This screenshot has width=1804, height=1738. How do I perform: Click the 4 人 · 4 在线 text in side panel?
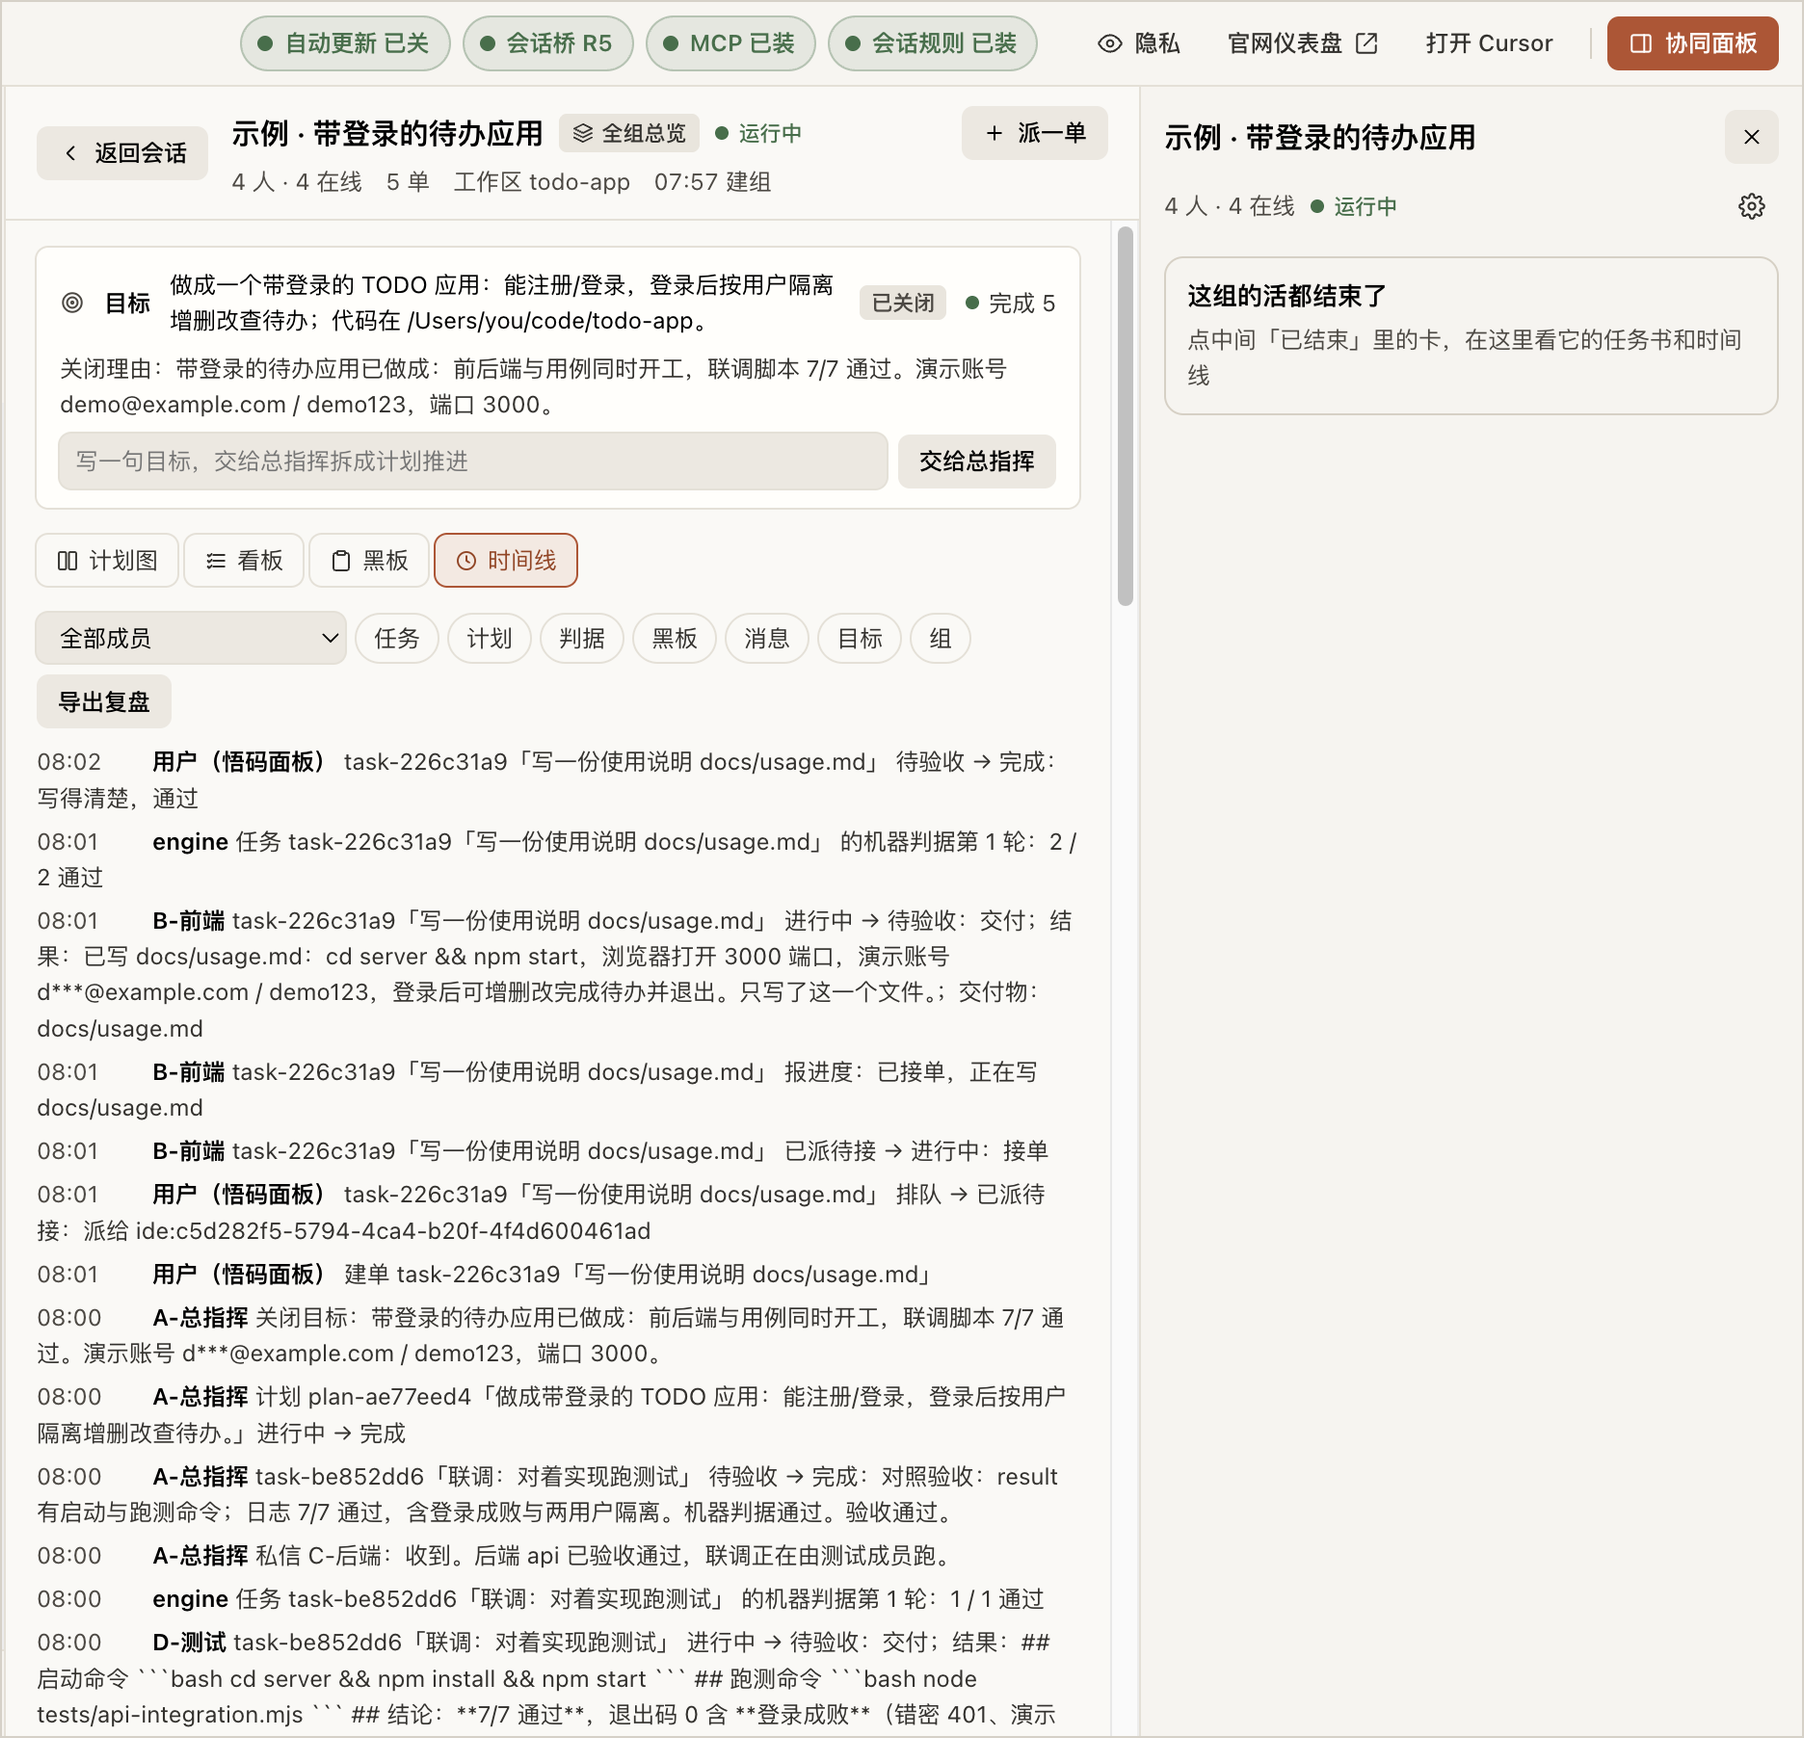point(1229,206)
